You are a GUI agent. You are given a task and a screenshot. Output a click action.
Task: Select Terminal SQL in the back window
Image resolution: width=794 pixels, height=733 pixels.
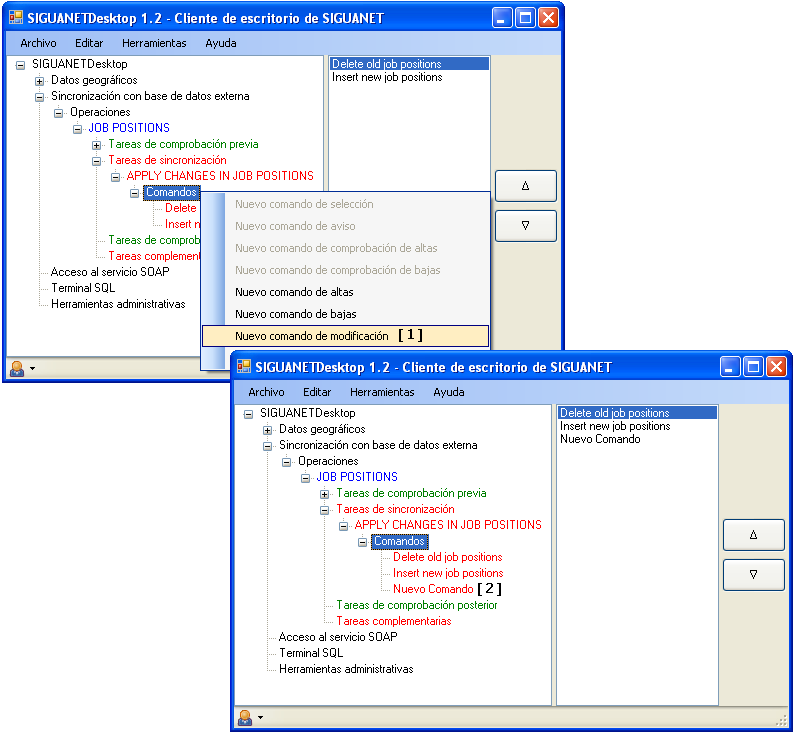point(83,288)
